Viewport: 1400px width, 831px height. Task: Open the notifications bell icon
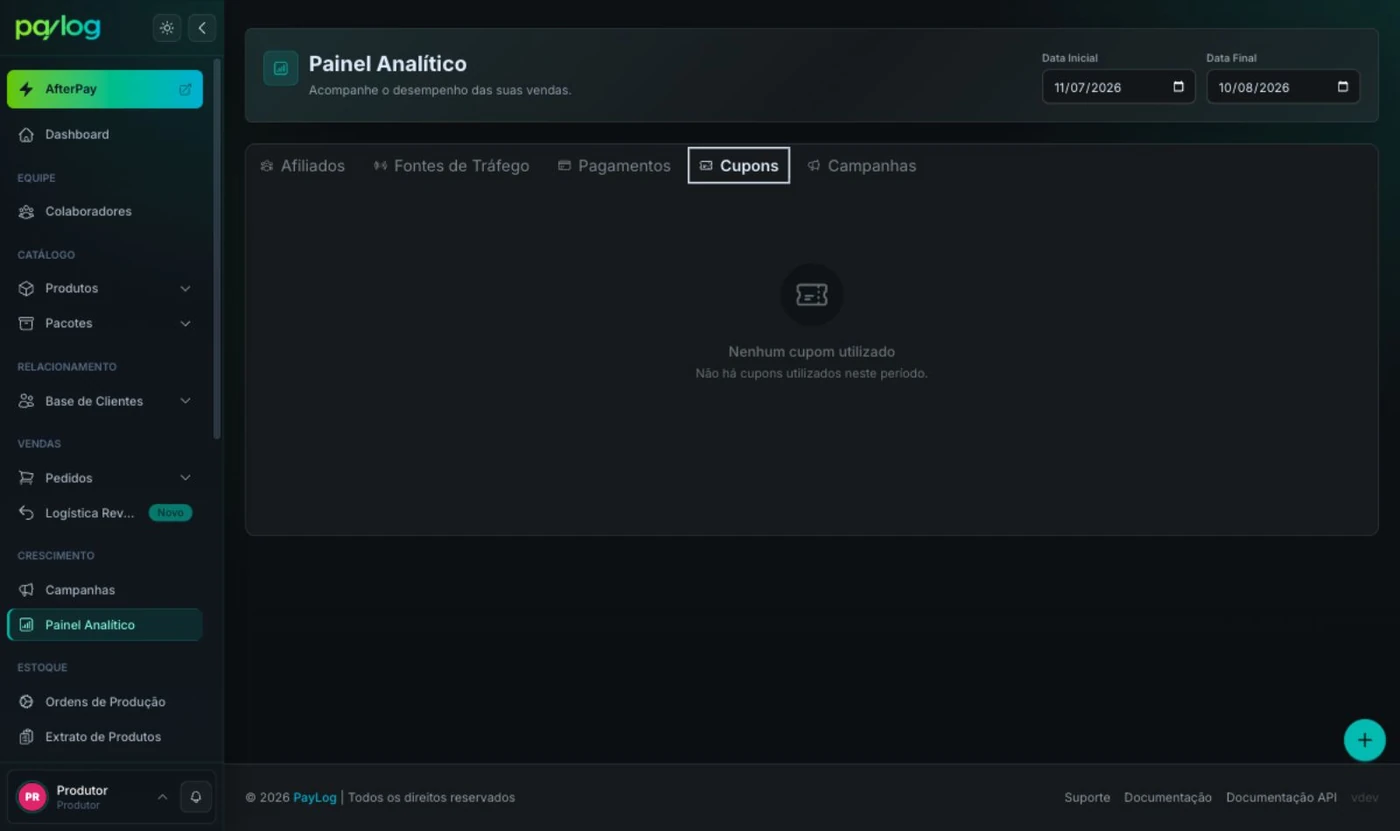tap(196, 797)
